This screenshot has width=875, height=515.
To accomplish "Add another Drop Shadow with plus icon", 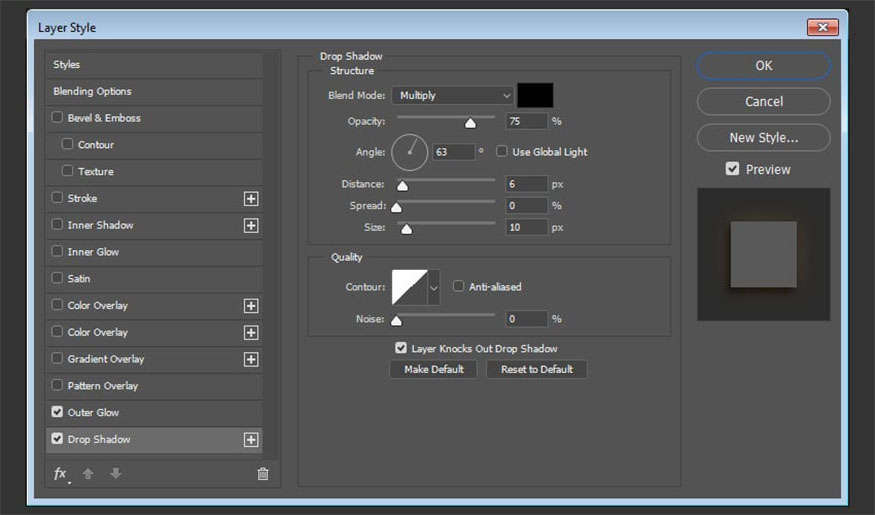I will point(251,440).
